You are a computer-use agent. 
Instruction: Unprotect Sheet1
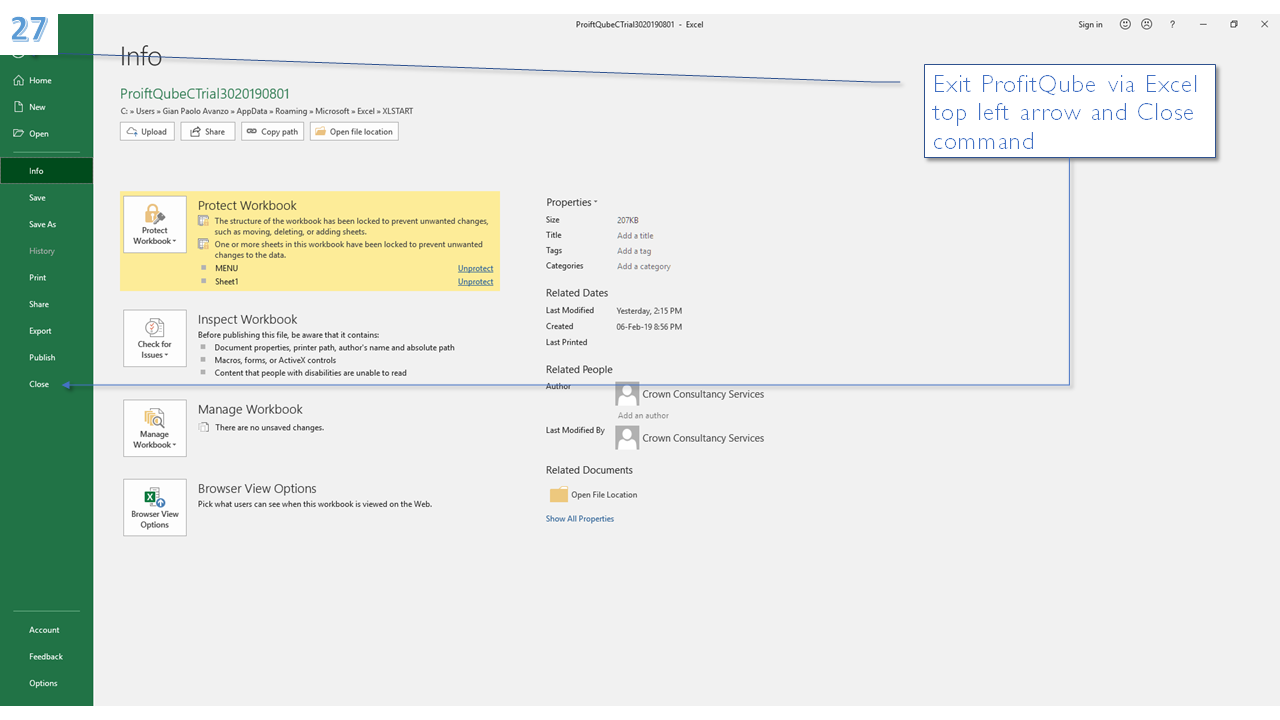475,282
